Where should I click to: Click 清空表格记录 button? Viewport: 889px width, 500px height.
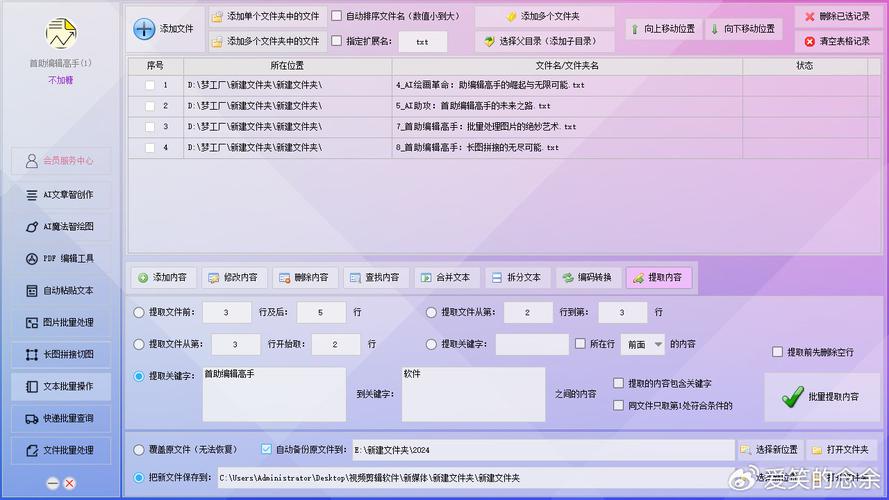click(838, 41)
